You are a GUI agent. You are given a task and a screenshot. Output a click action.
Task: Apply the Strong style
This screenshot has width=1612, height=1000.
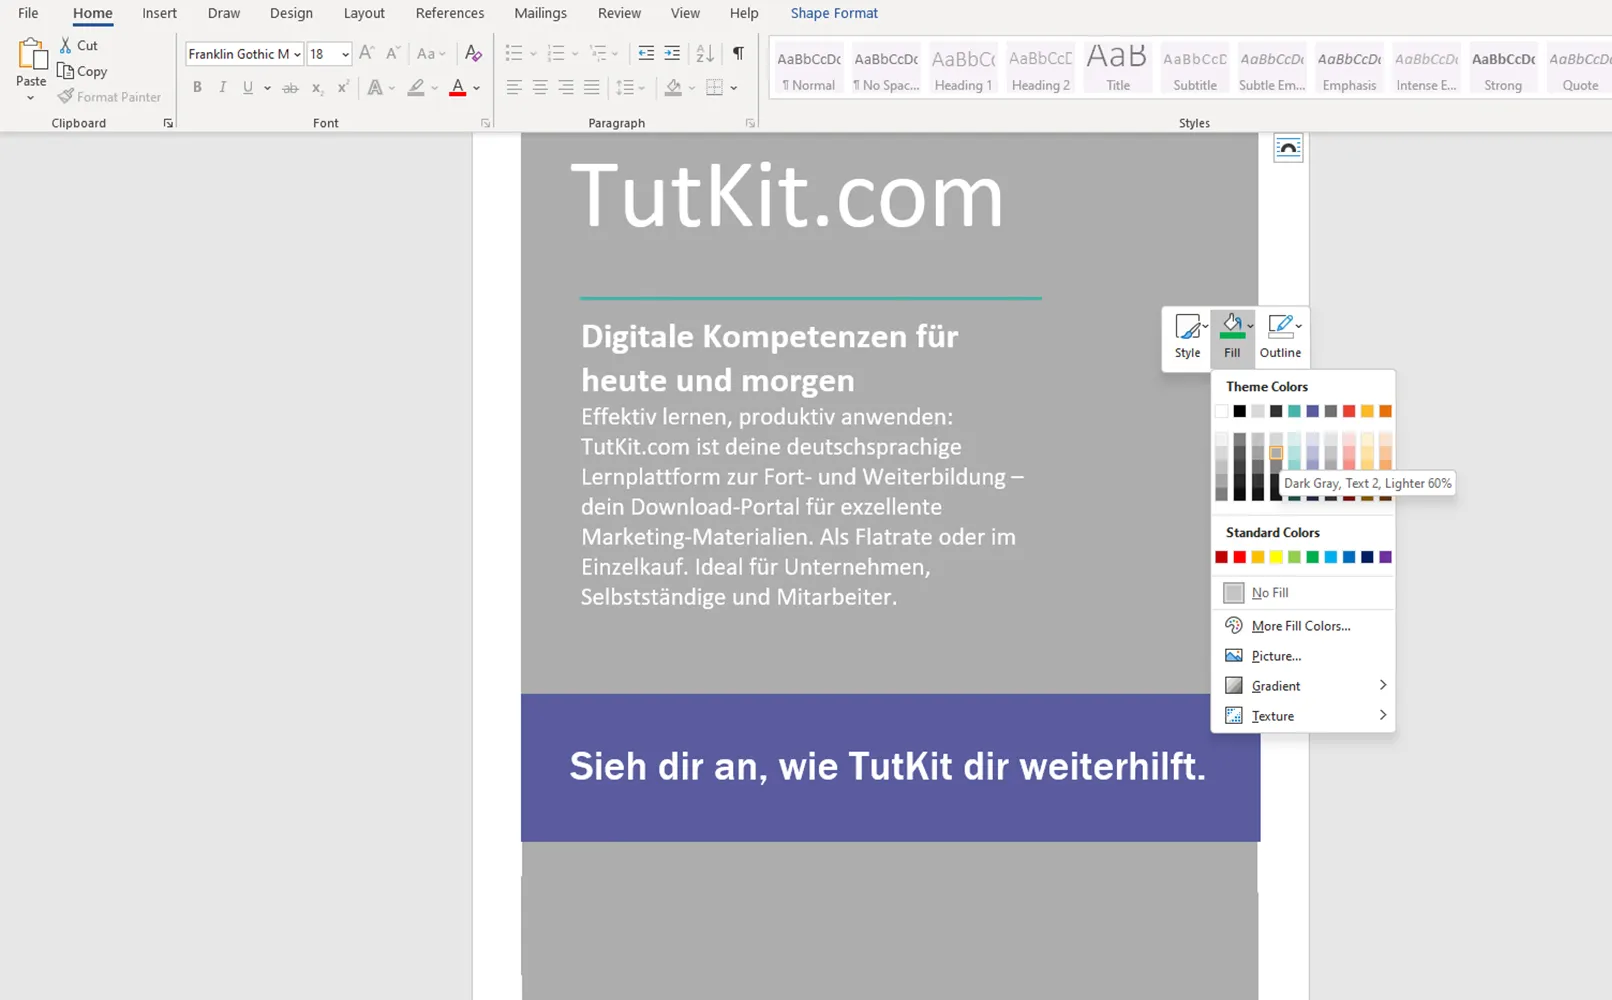tap(1503, 69)
